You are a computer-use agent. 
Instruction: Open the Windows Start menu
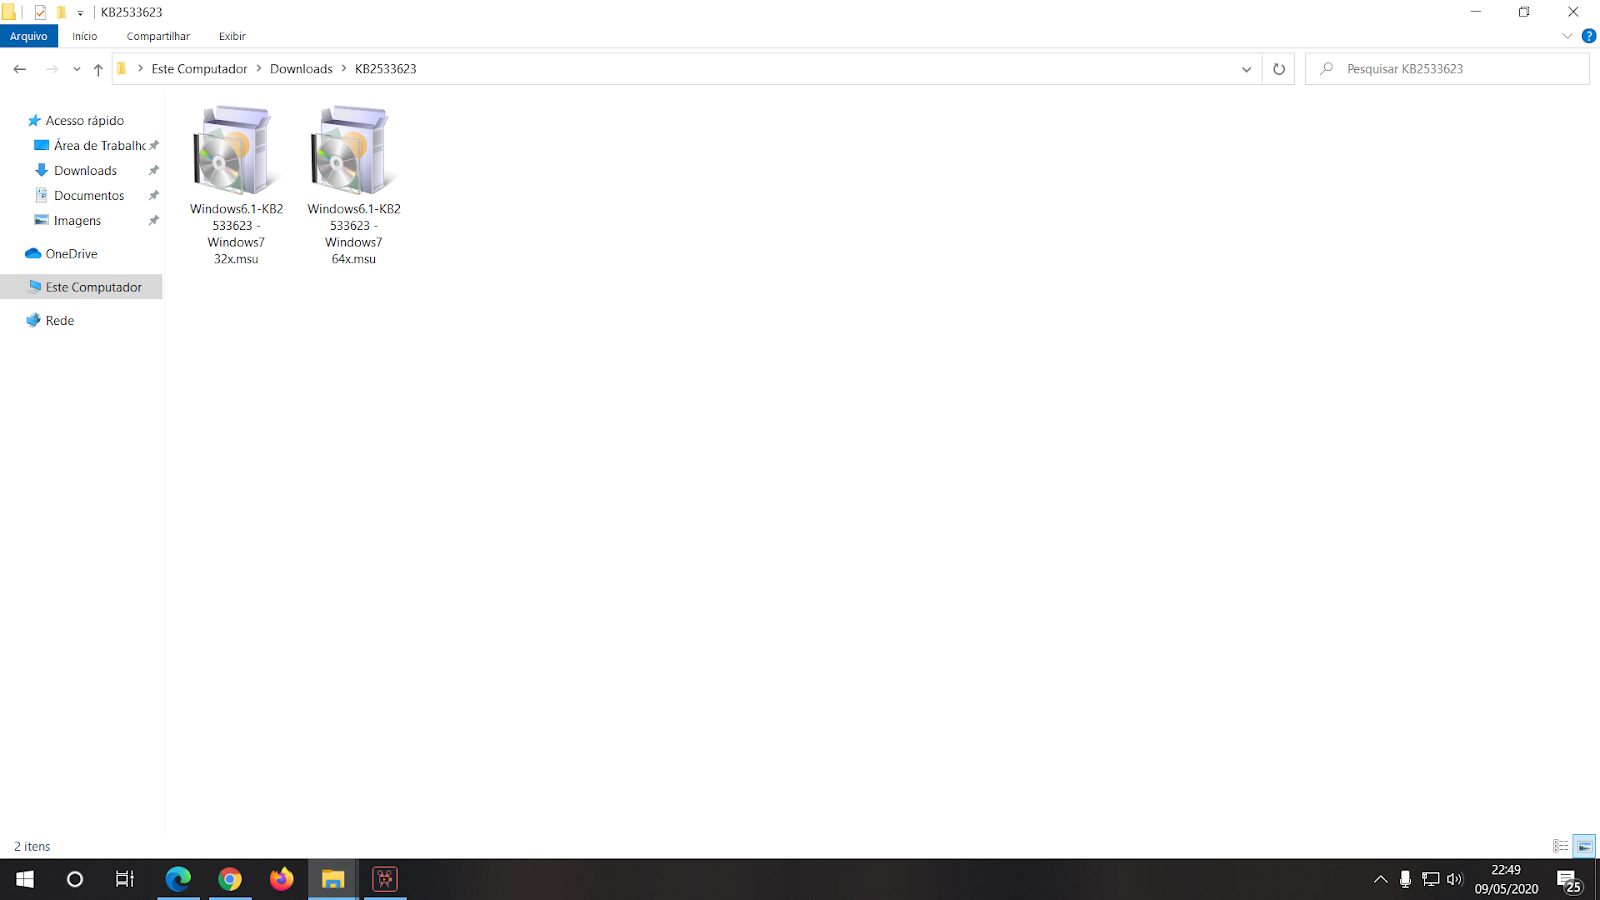25,879
